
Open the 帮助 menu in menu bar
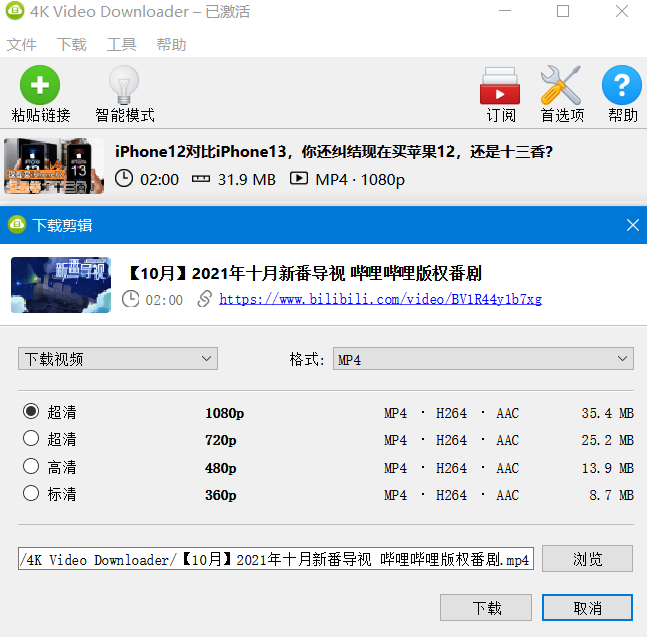pyautogui.click(x=171, y=44)
